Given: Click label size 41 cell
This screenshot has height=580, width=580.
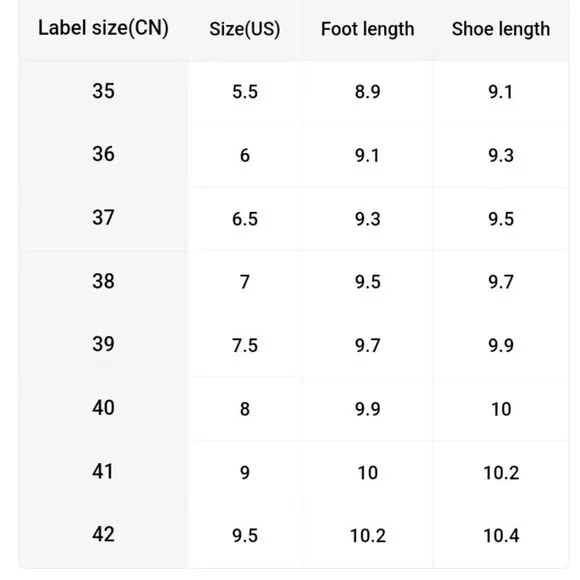Looking at the screenshot, I should 103,472.
